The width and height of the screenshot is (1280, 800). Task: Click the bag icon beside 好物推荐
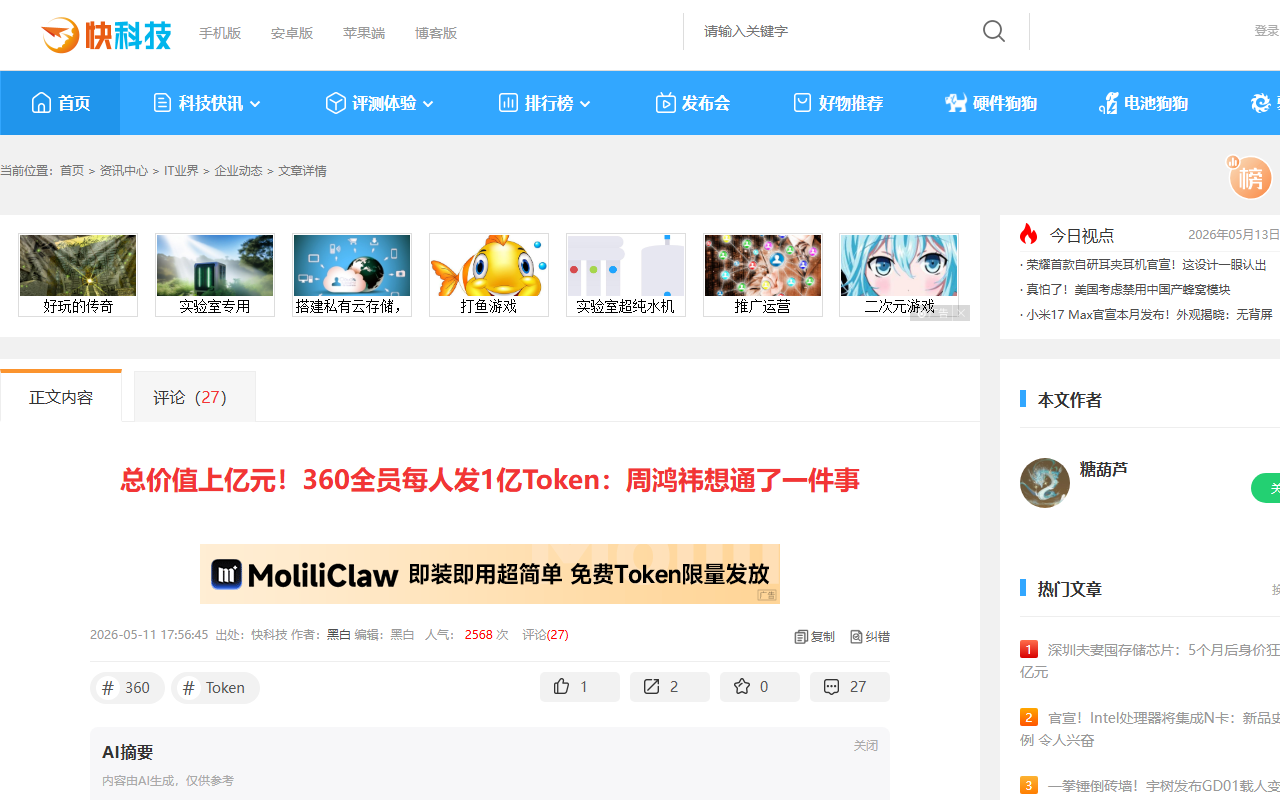tap(802, 103)
